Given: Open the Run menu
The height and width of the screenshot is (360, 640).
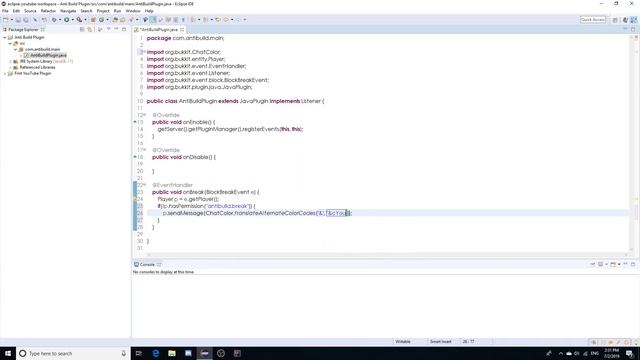Looking at the screenshot, I should tap(117, 11).
